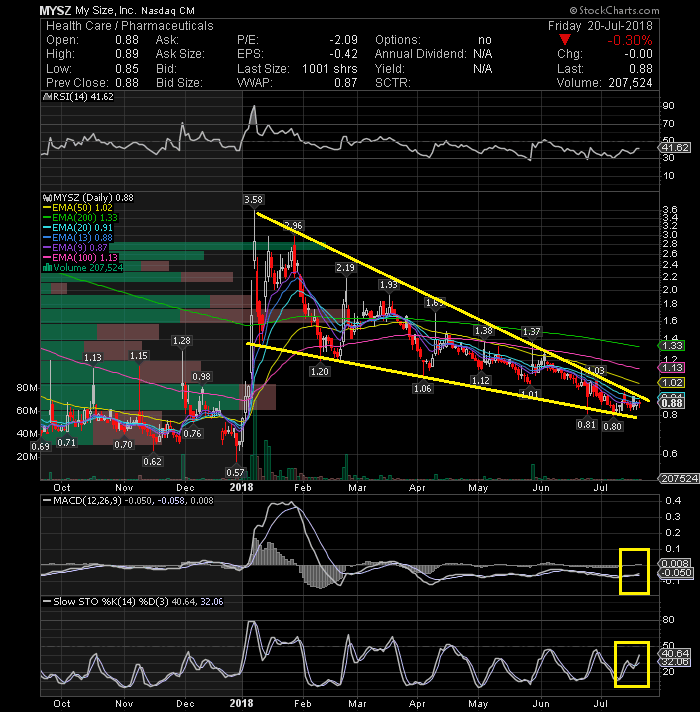Click the 1.20 low price label
Viewport: 700px width, 712px height.
[320, 371]
